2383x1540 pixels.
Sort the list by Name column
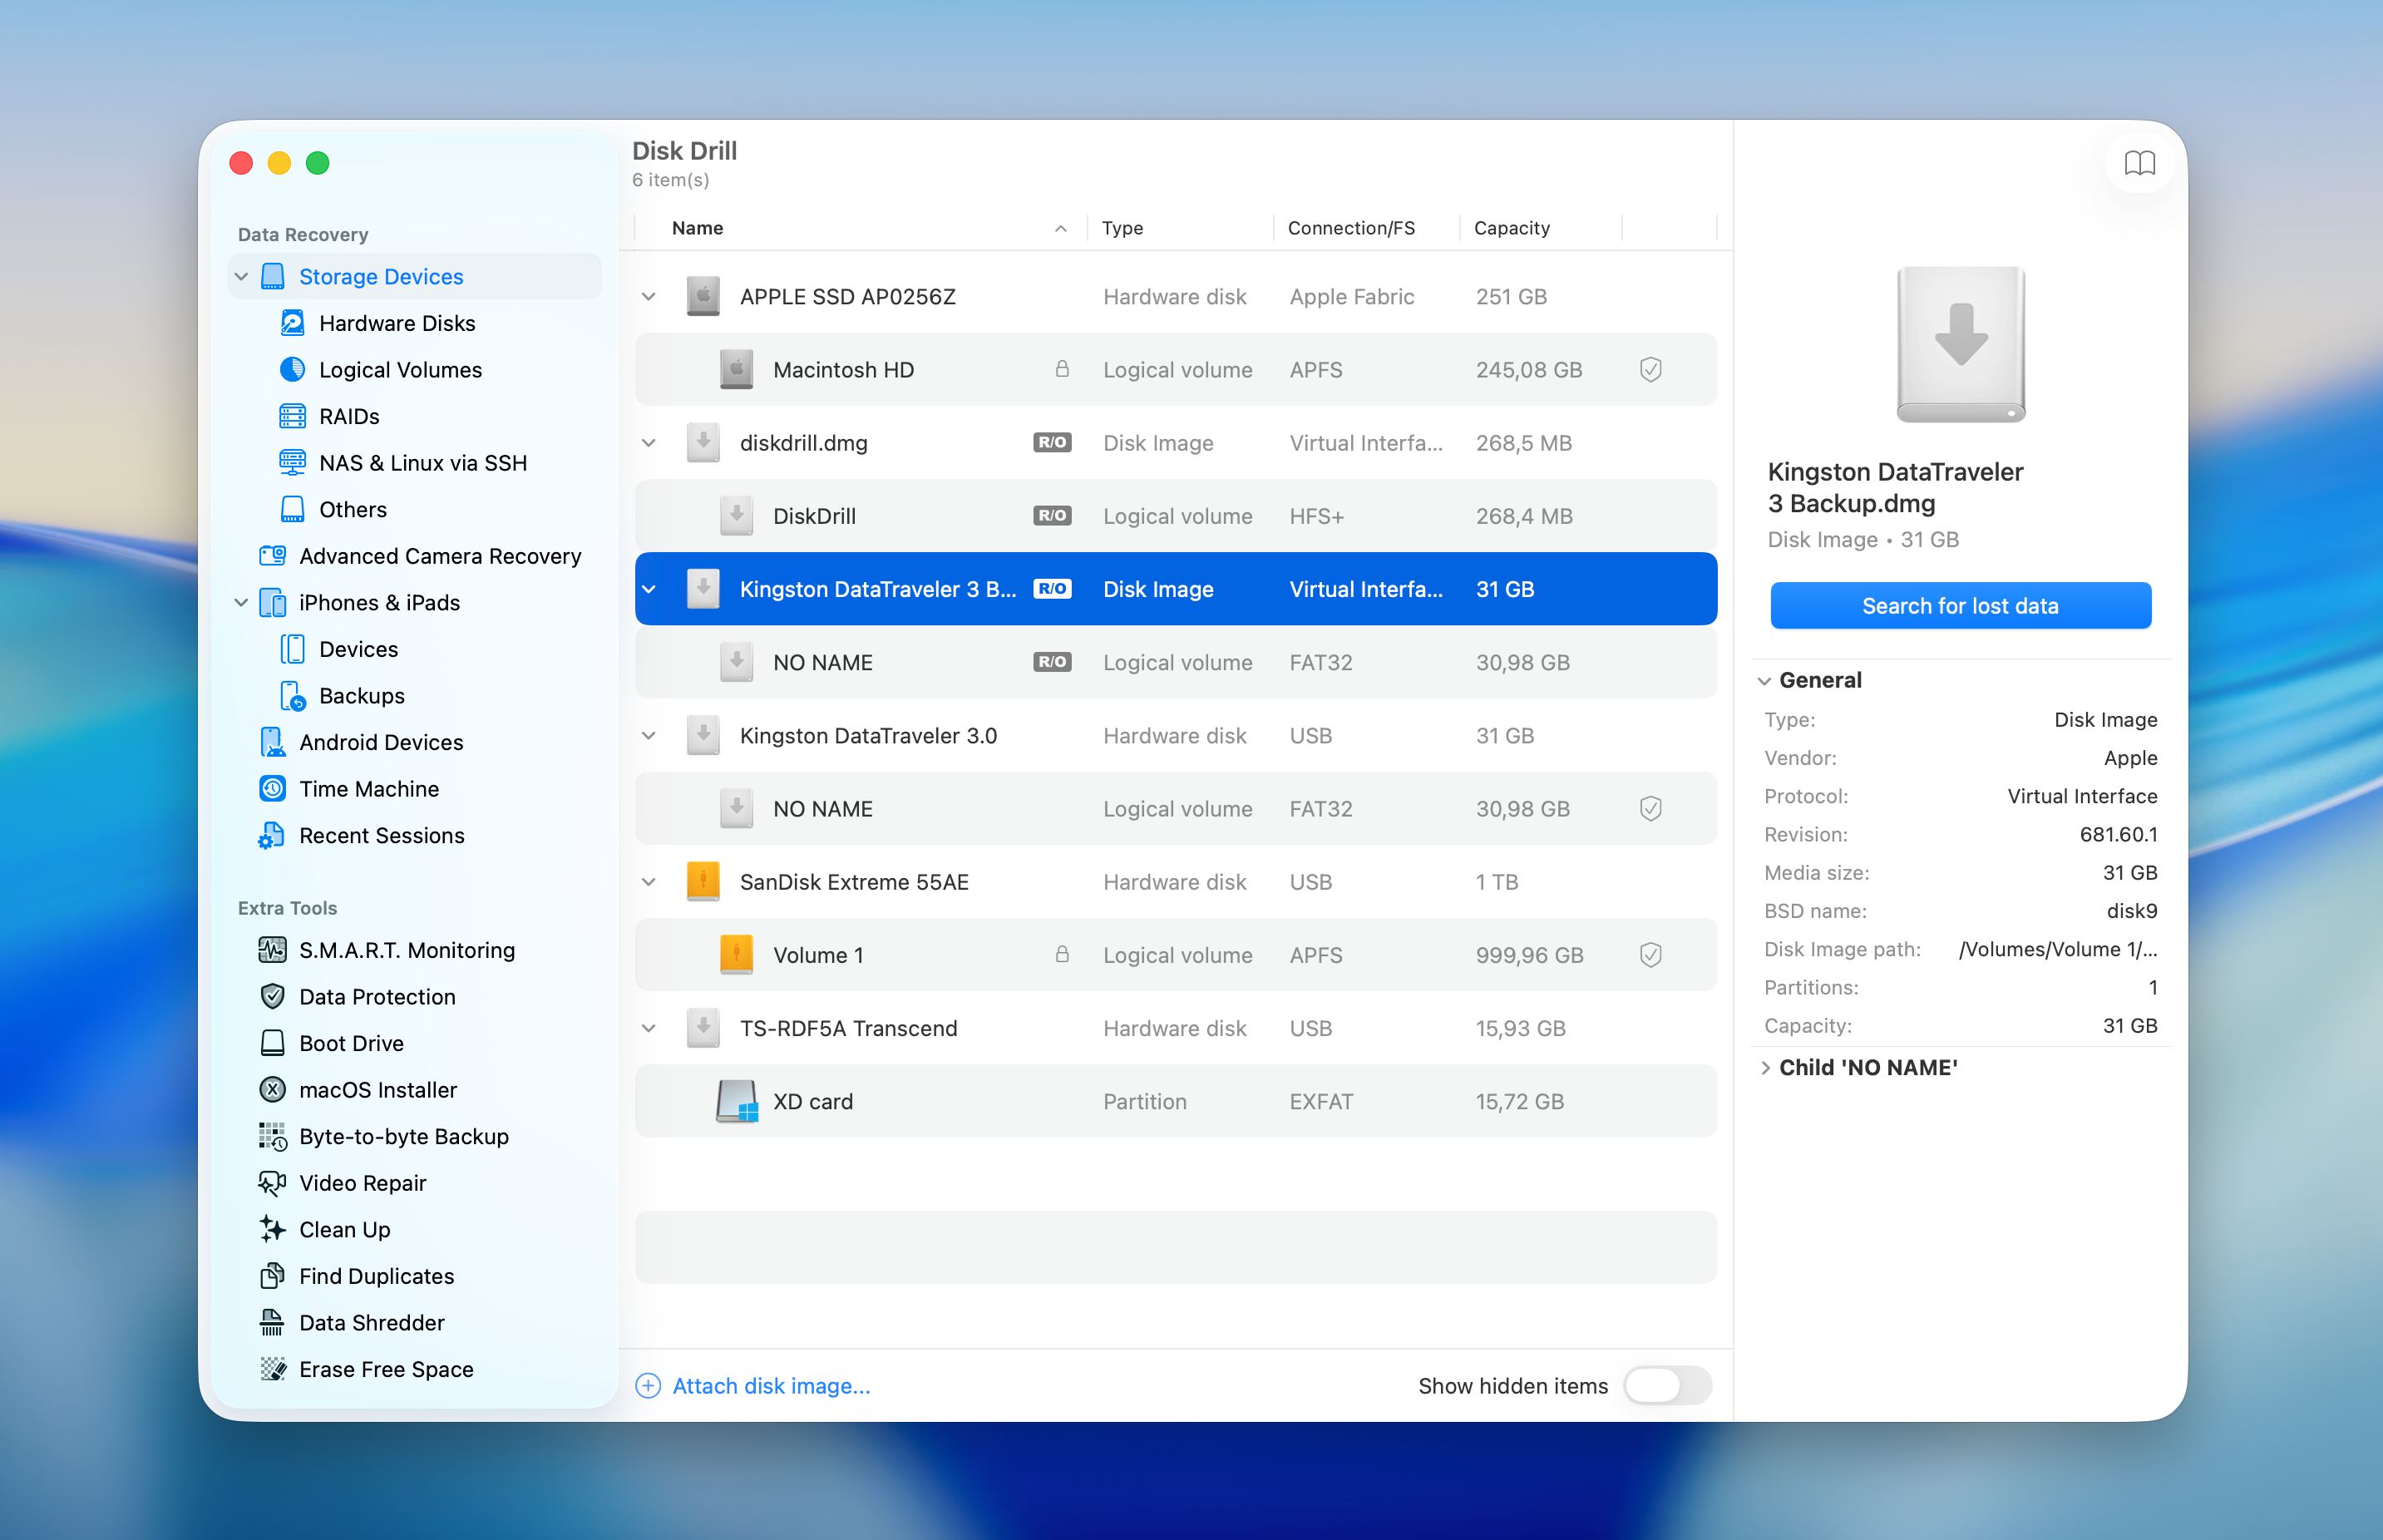click(x=860, y=228)
